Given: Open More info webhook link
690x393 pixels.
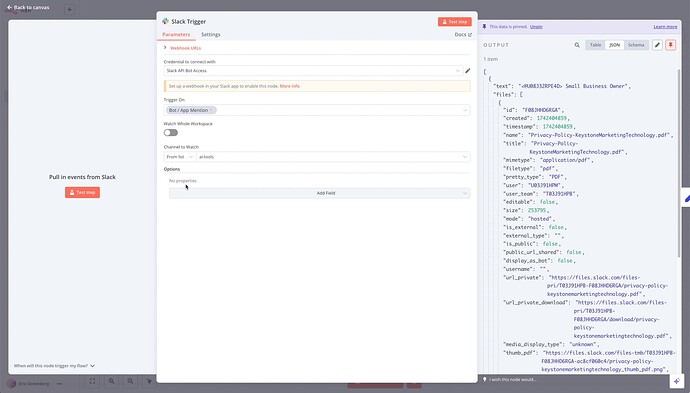Looking at the screenshot, I should tap(290, 86).
